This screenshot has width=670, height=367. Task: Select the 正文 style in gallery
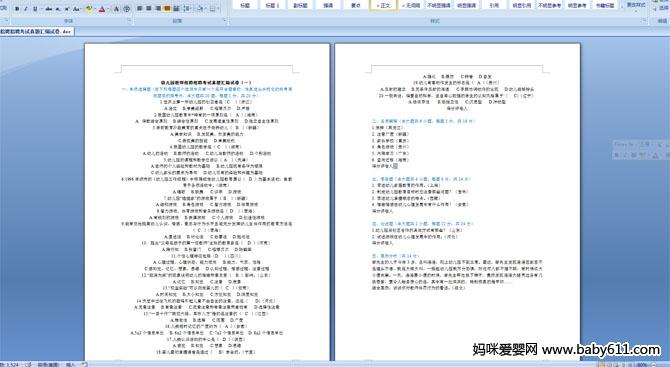[383, 5]
